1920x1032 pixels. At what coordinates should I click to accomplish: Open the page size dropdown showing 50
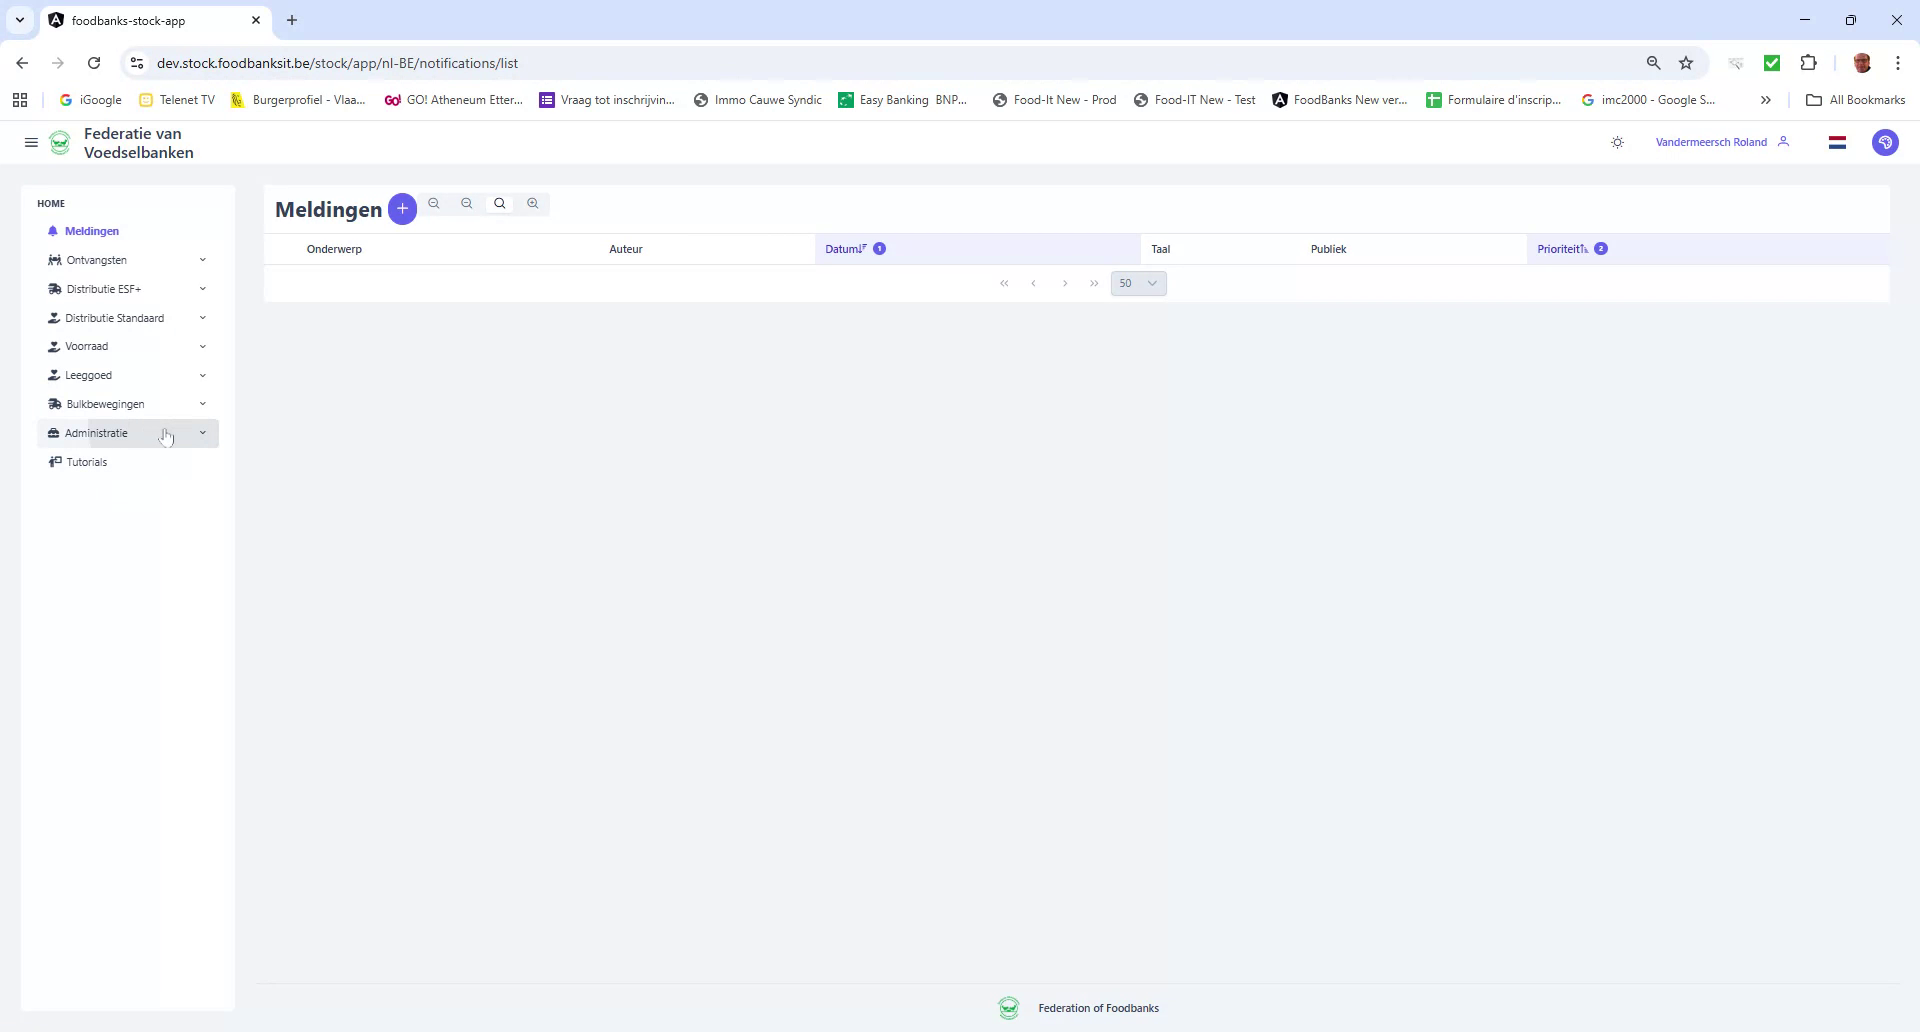1138,283
